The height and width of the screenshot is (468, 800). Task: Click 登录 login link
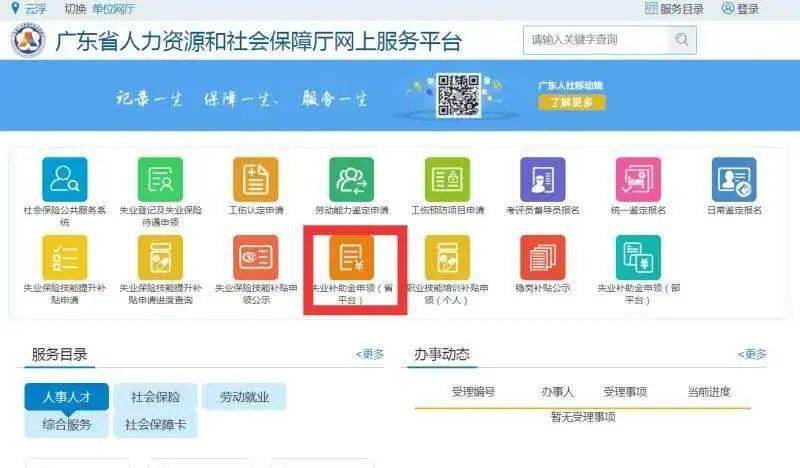[x=740, y=9]
